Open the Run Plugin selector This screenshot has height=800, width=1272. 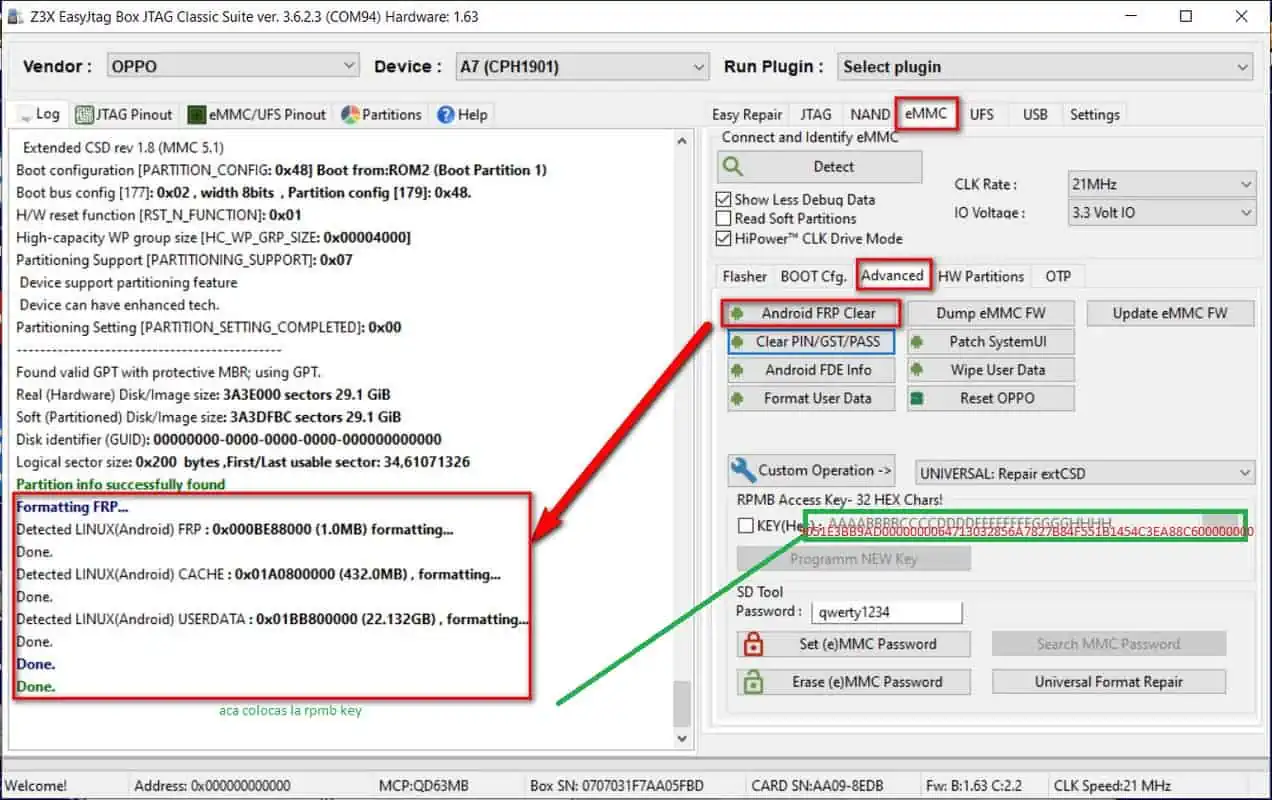coord(1044,67)
